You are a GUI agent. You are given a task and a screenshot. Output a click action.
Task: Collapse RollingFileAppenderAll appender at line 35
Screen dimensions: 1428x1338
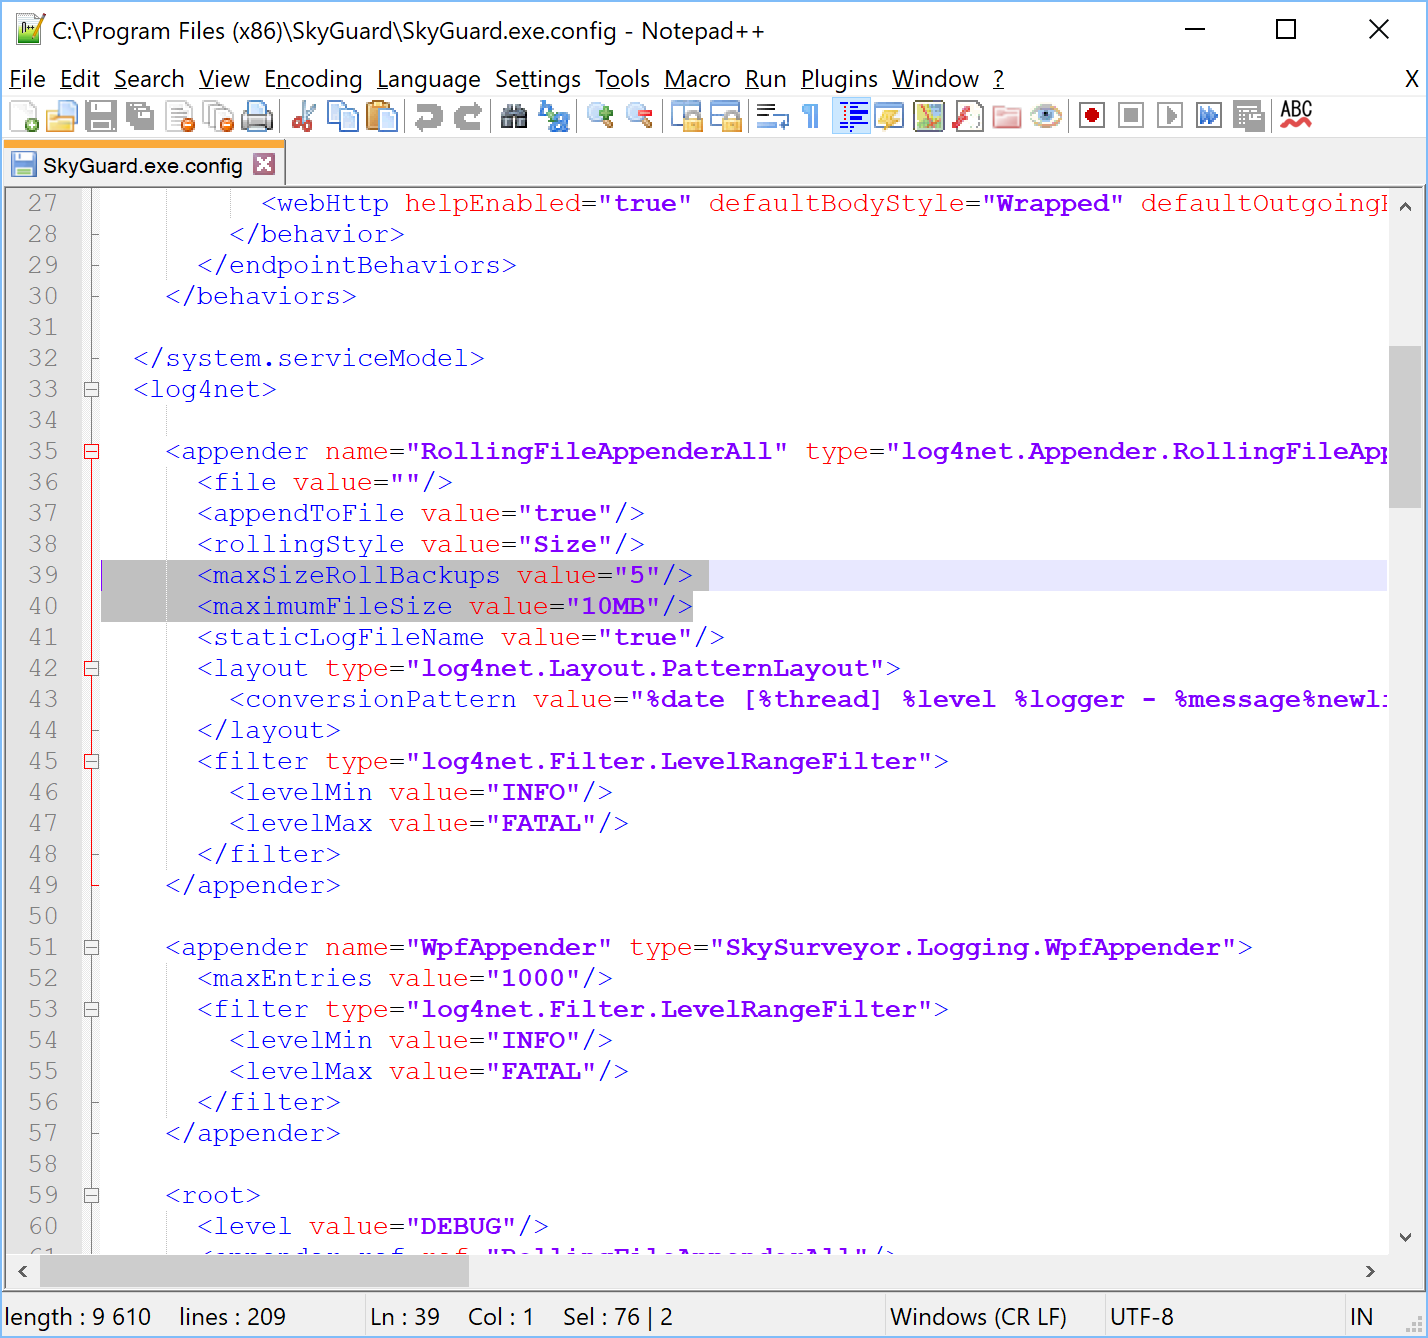click(91, 451)
